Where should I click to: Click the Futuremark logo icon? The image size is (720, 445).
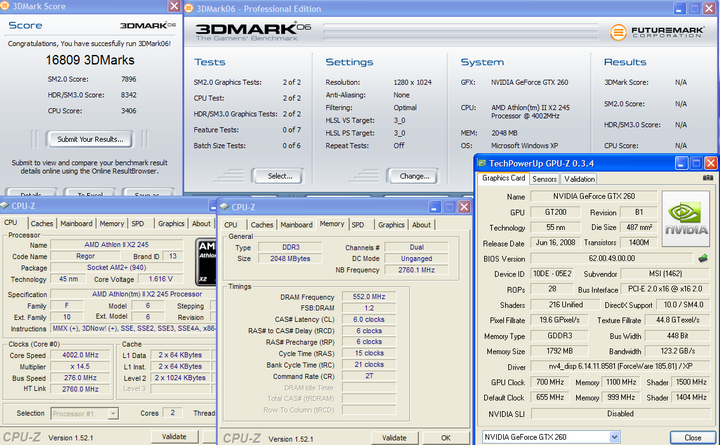618,32
